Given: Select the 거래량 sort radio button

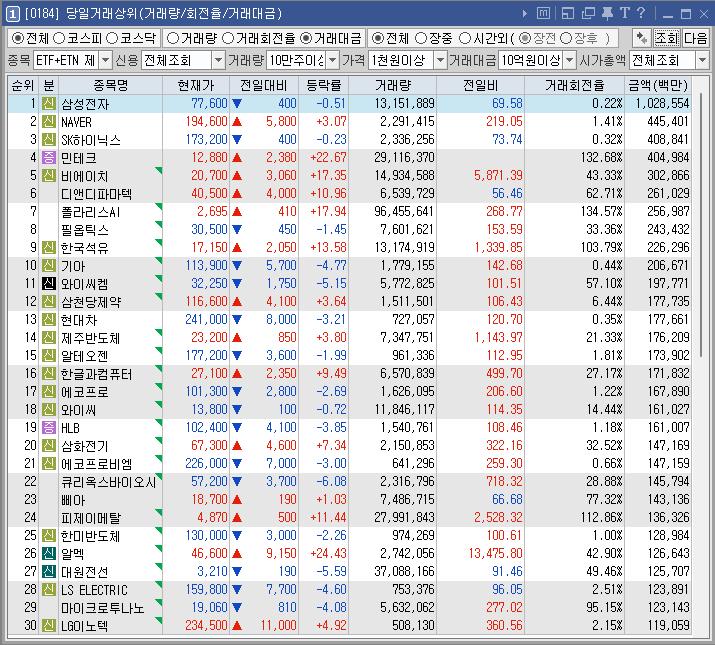Looking at the screenshot, I should point(173,38).
